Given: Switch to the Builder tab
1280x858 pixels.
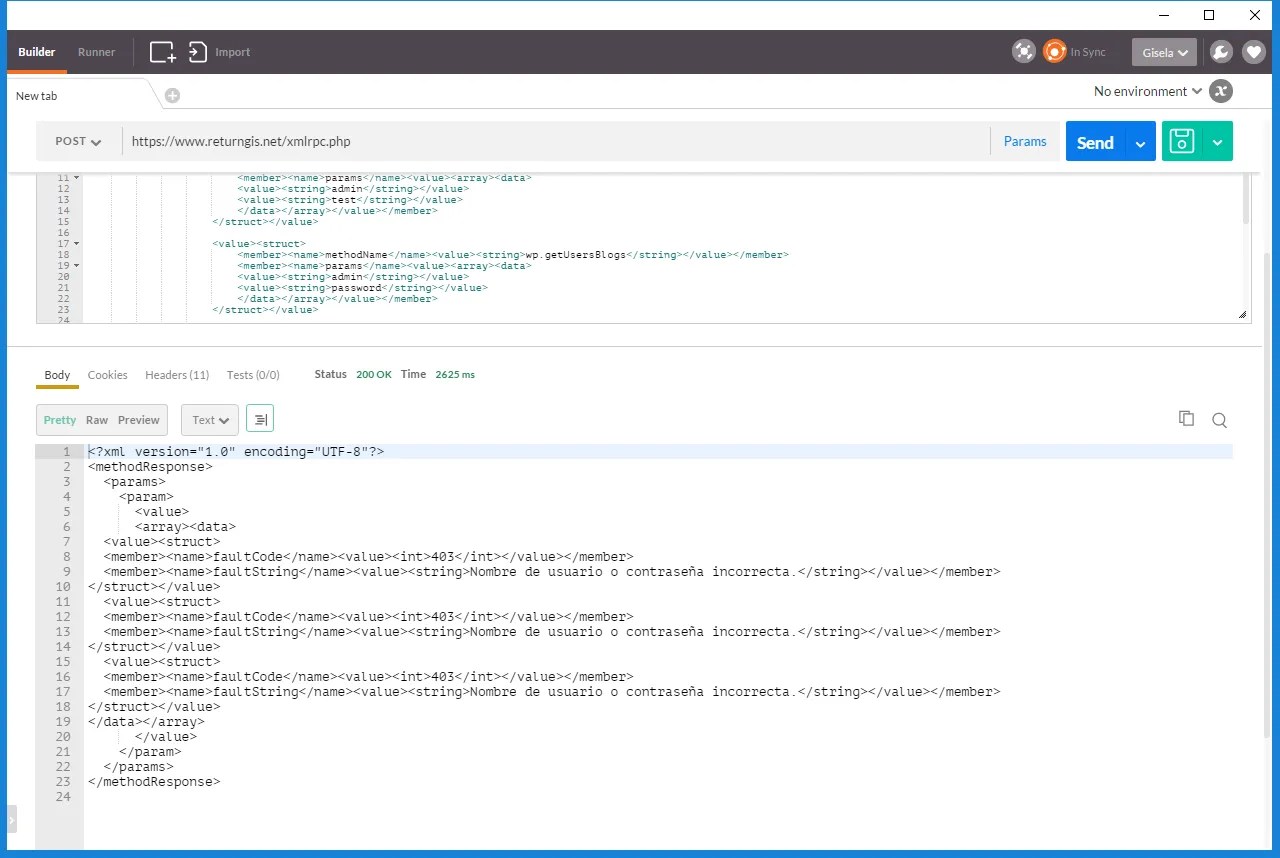Looking at the screenshot, I should tap(37, 52).
